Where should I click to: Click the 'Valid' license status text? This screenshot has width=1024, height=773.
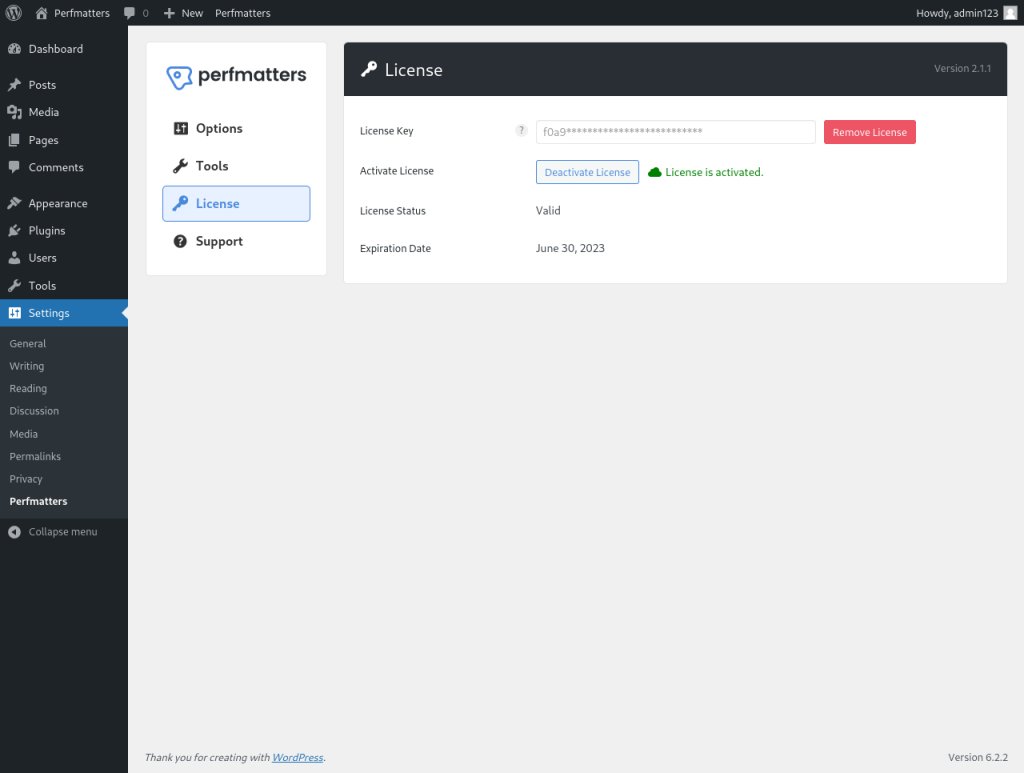pyautogui.click(x=548, y=210)
